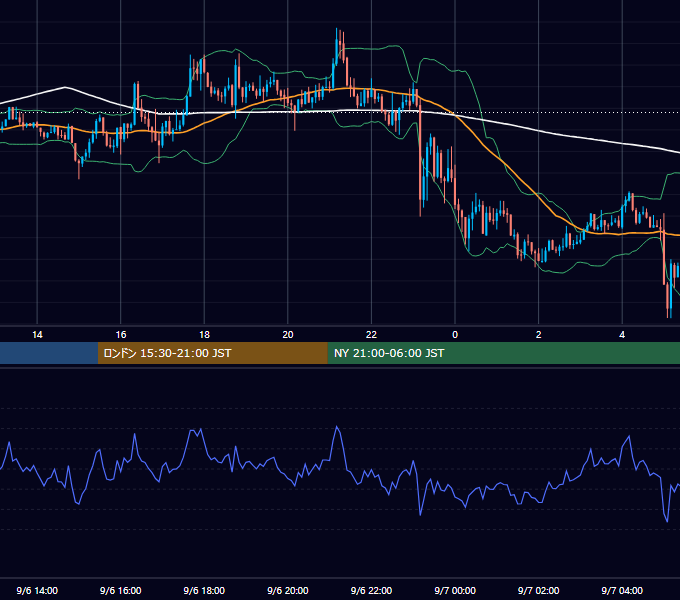Click the 9/6 16:00 date label
The image size is (680, 600).
coord(121,590)
